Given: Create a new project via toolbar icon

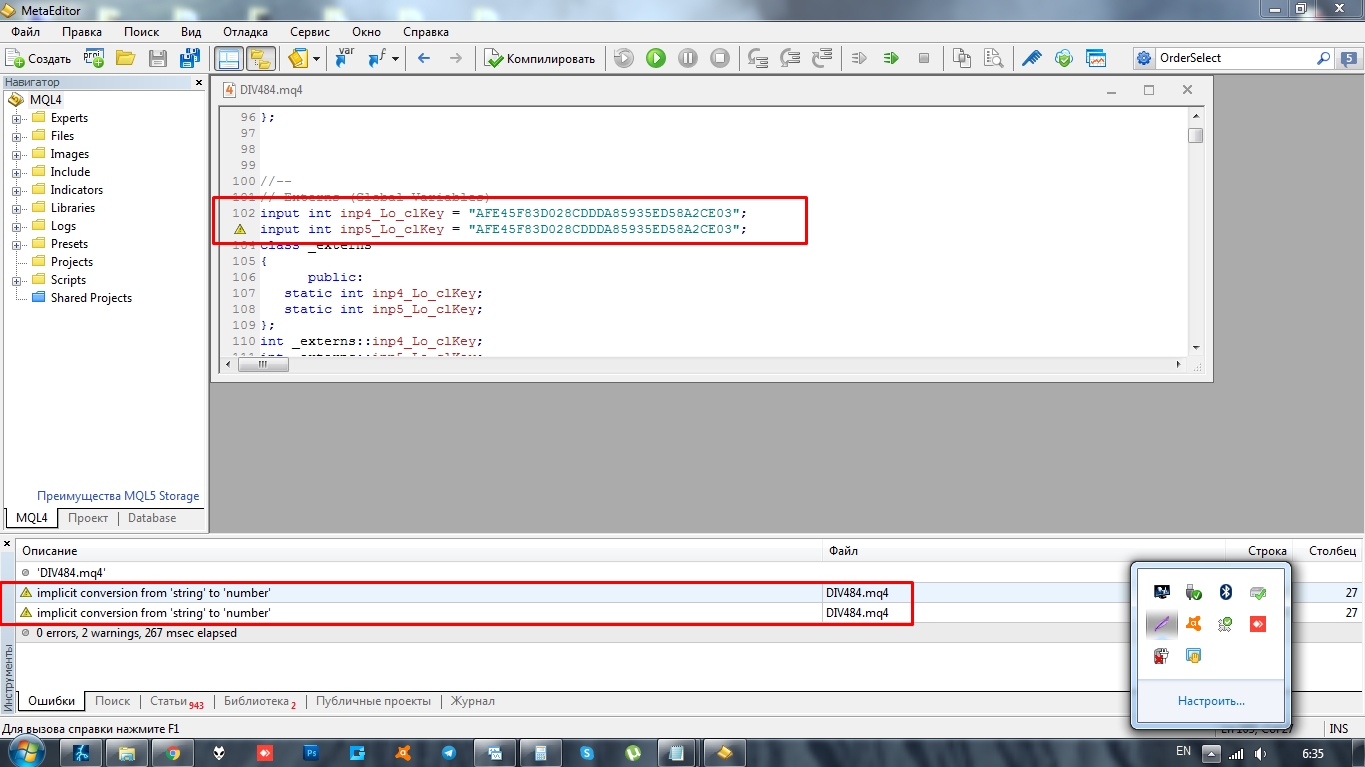Looking at the screenshot, I should pyautogui.click(x=95, y=58).
